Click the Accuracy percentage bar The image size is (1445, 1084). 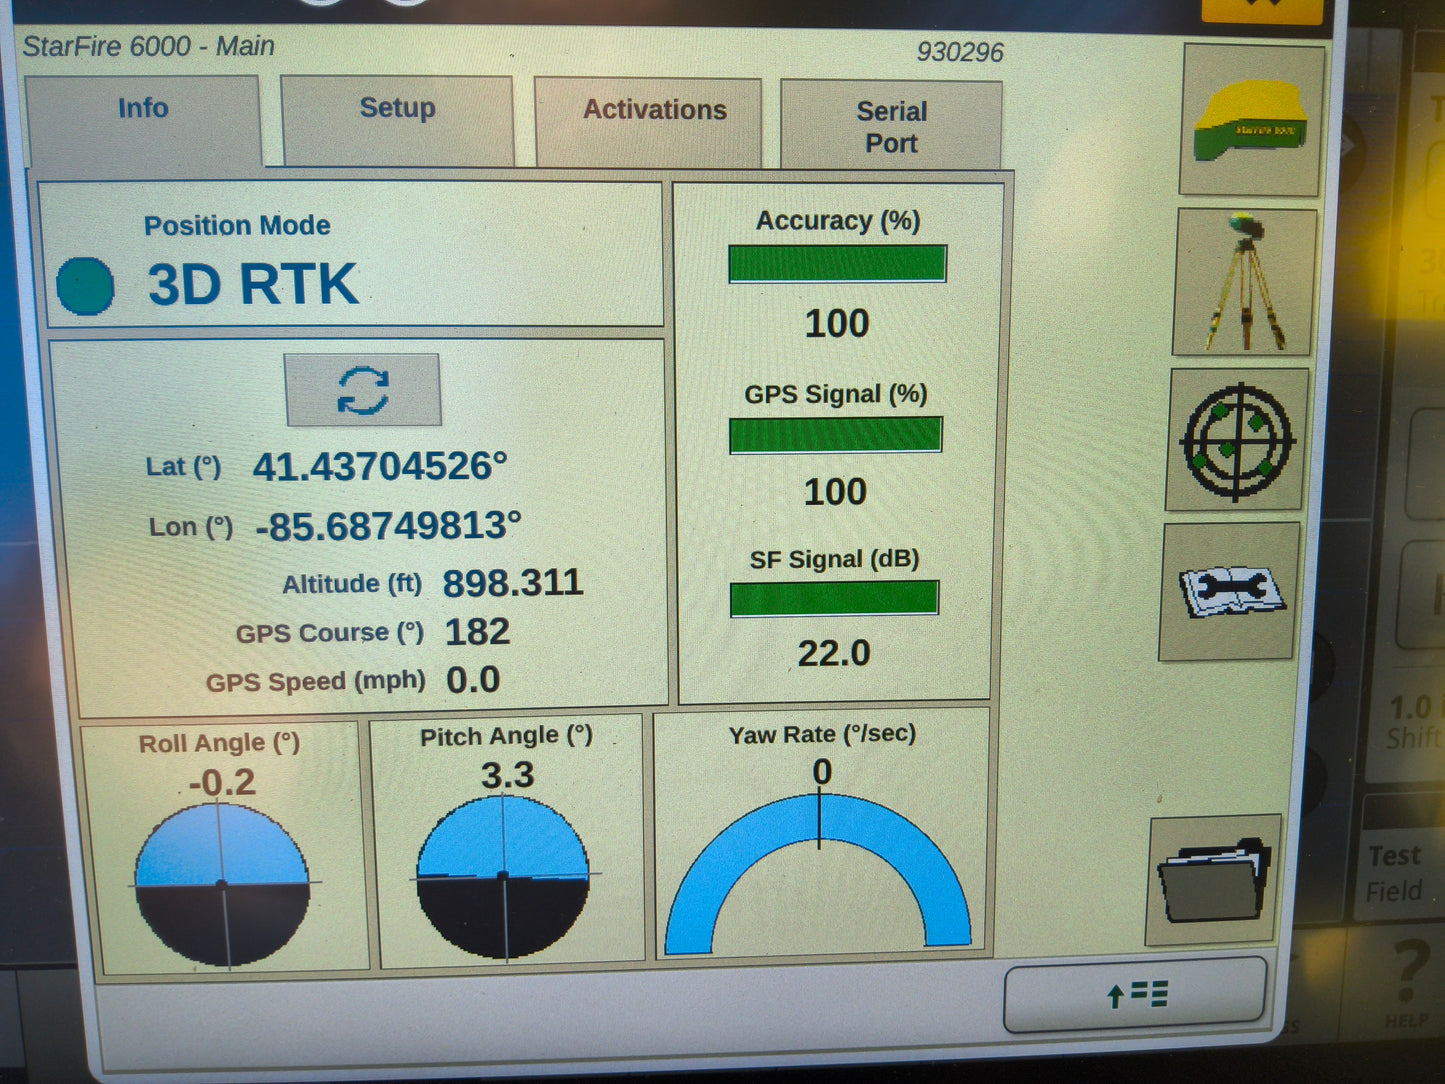pyautogui.click(x=836, y=262)
